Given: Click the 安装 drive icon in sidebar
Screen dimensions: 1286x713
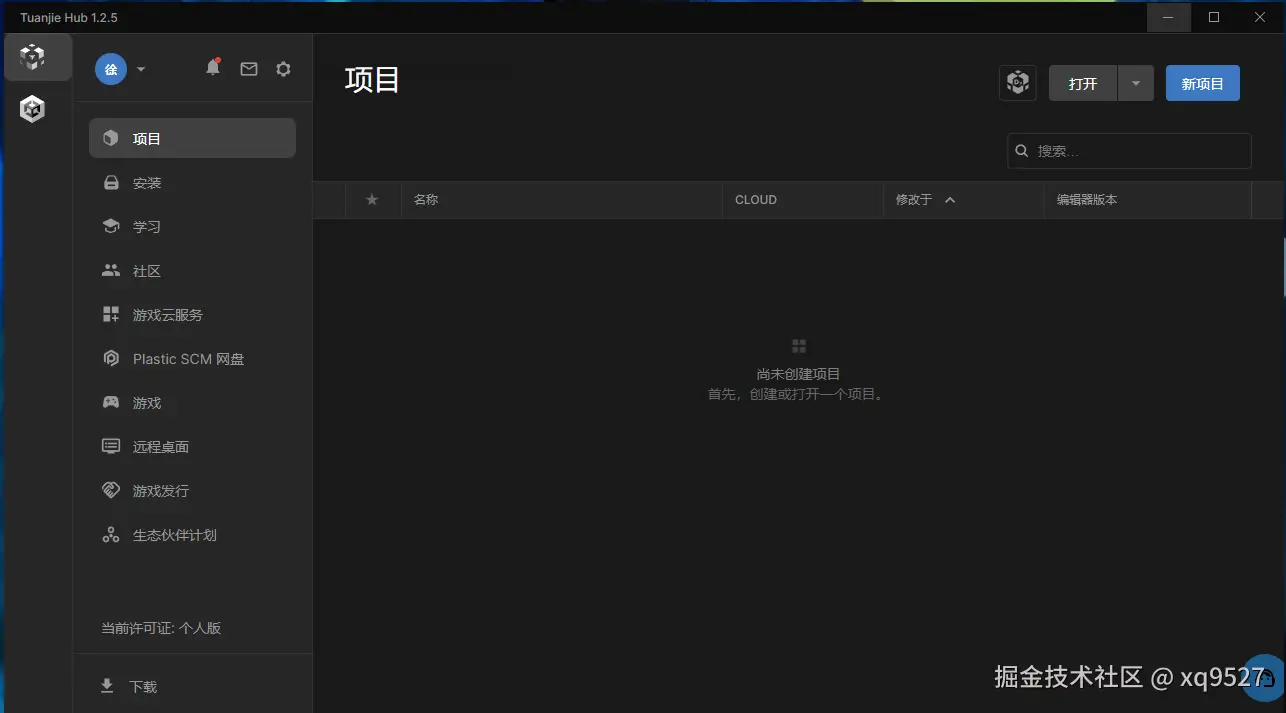Looking at the screenshot, I should (x=111, y=183).
